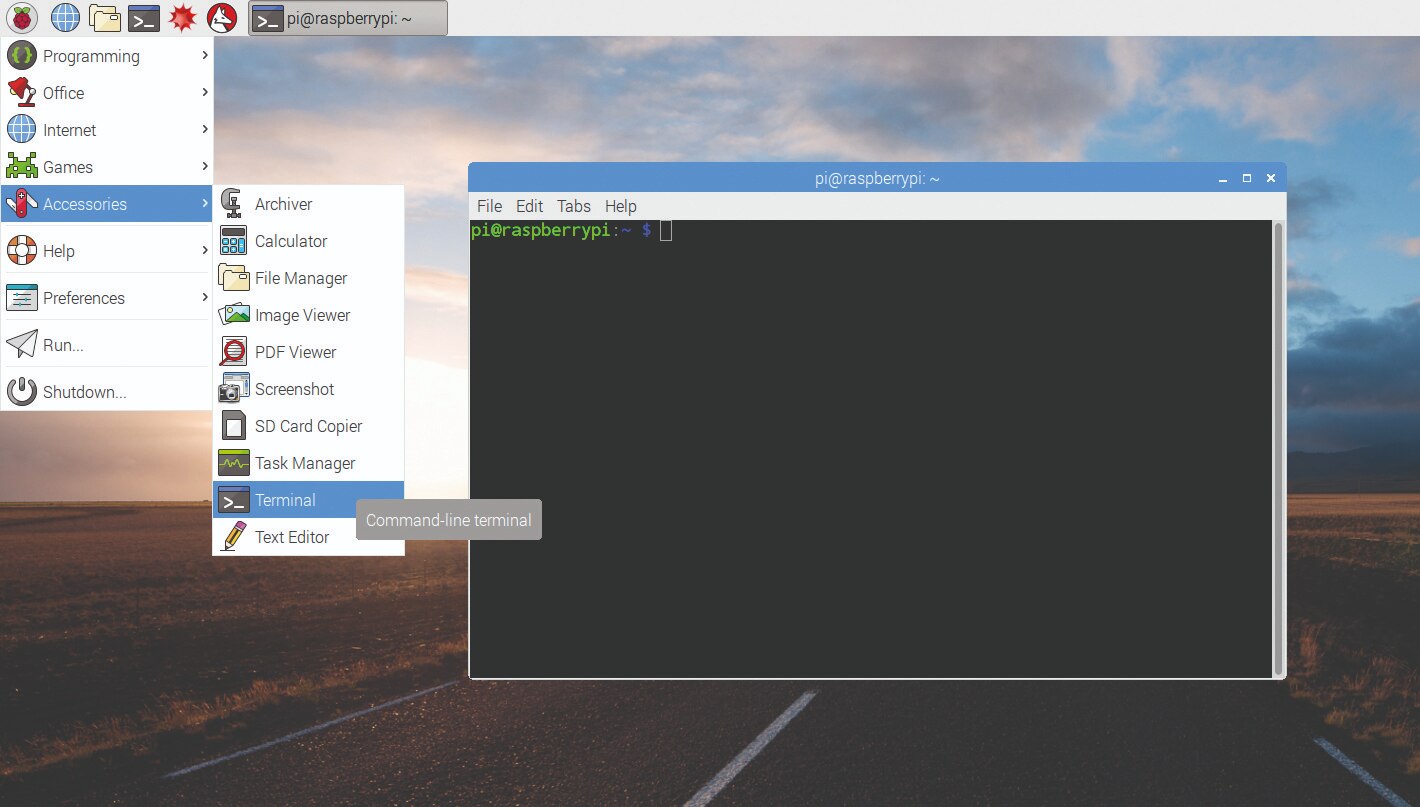This screenshot has width=1420, height=807.
Task: Open Calculator from Accessories submenu
Action: tap(290, 241)
